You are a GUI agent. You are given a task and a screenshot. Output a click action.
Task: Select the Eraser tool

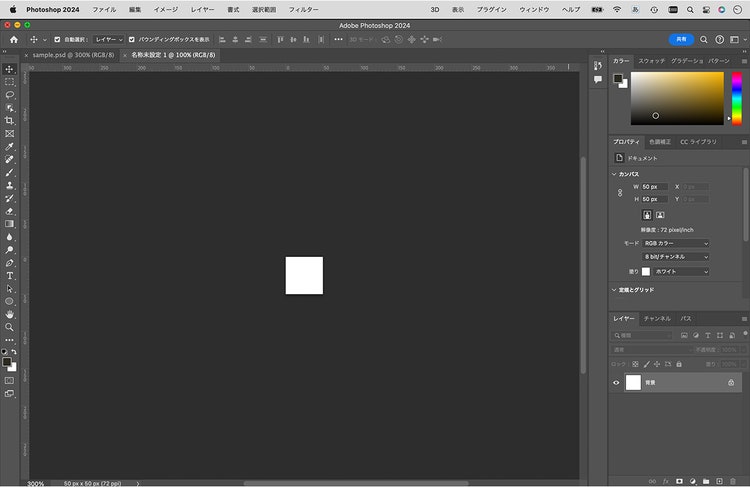[9, 211]
